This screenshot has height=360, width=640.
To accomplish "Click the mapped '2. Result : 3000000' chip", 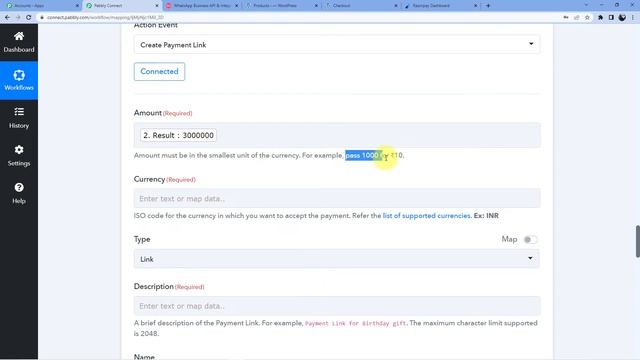I will 178,135.
